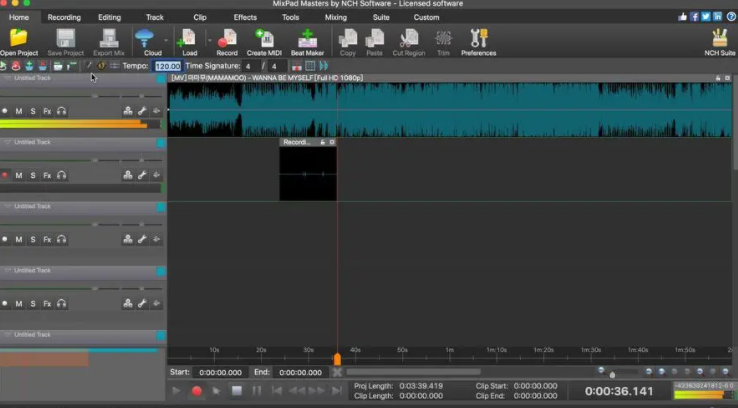
Task: Click the red record button in the transport bar
Action: pyautogui.click(x=197, y=391)
